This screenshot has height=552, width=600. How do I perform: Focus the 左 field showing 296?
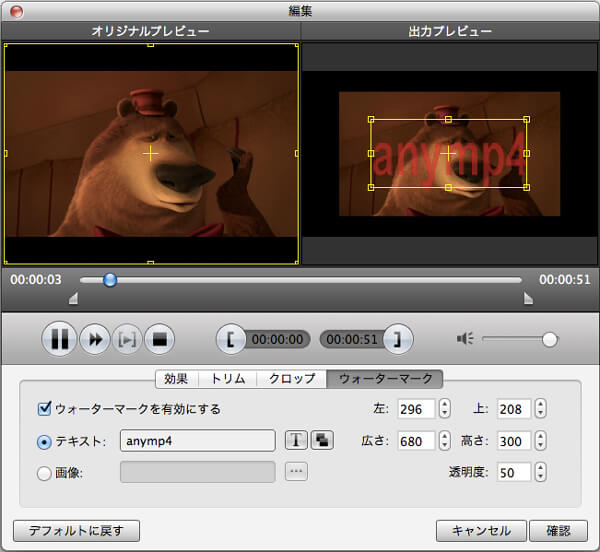tap(416, 409)
